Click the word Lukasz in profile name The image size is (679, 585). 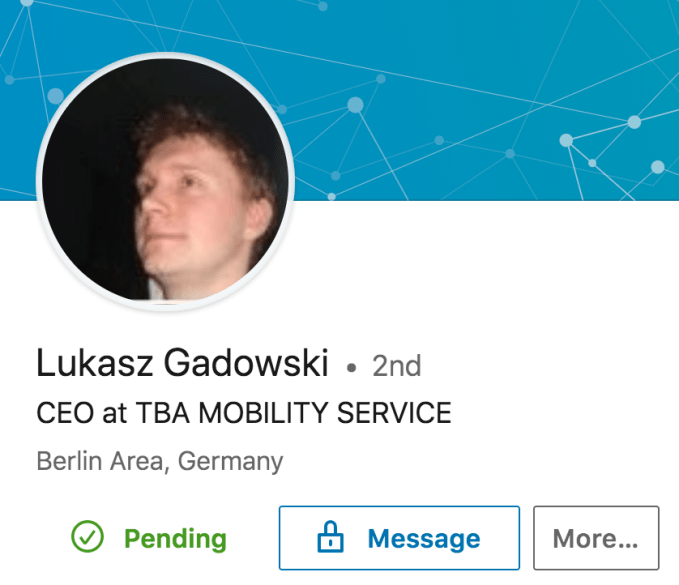94,364
